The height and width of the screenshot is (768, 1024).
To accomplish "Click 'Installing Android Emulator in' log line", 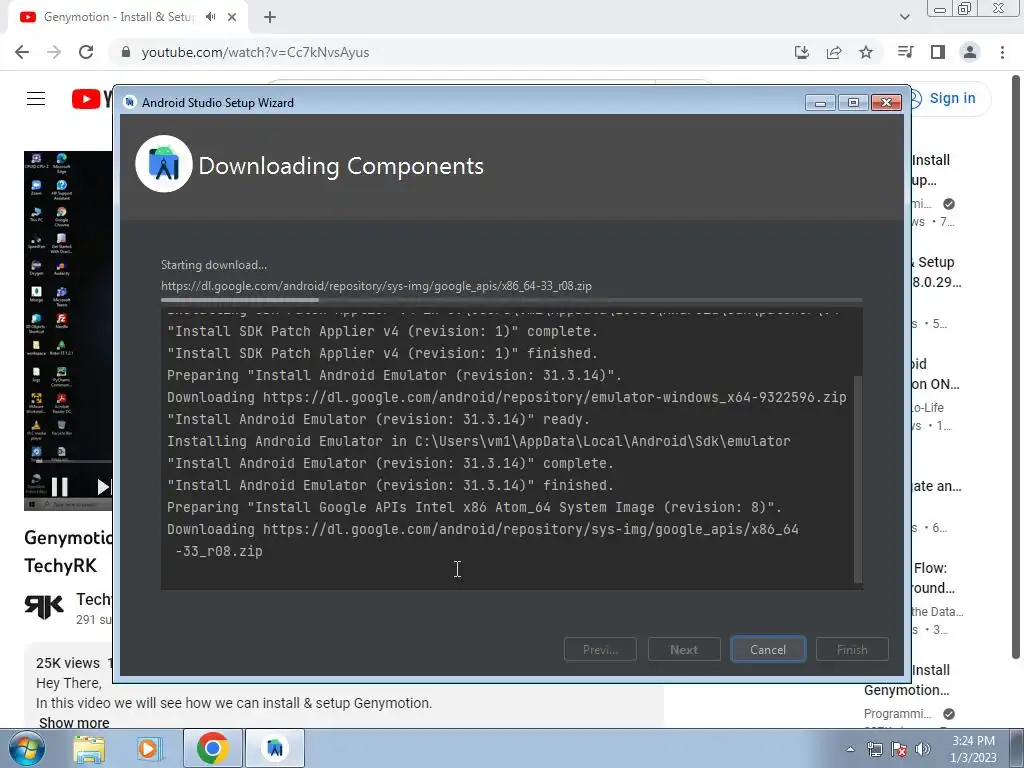I will click(479, 441).
